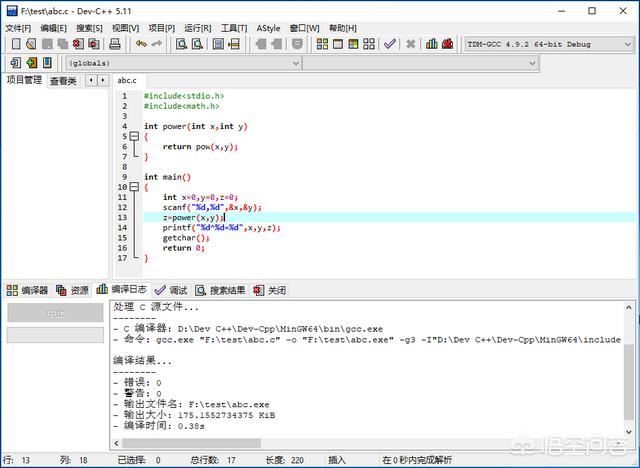640x468 pixels.
Task: Click the compile log horizontal scrollbar thumb
Action: coord(191,443)
